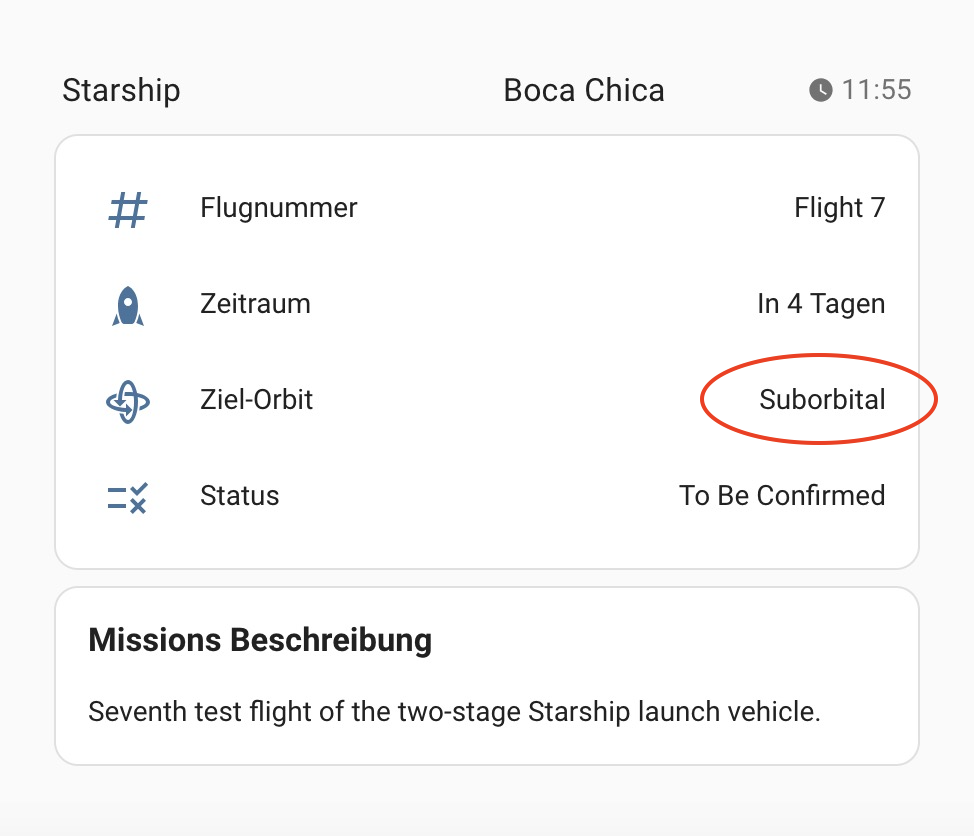Click the rocket icon beside Zeitraum
This screenshot has height=836, width=974.
pos(127,305)
